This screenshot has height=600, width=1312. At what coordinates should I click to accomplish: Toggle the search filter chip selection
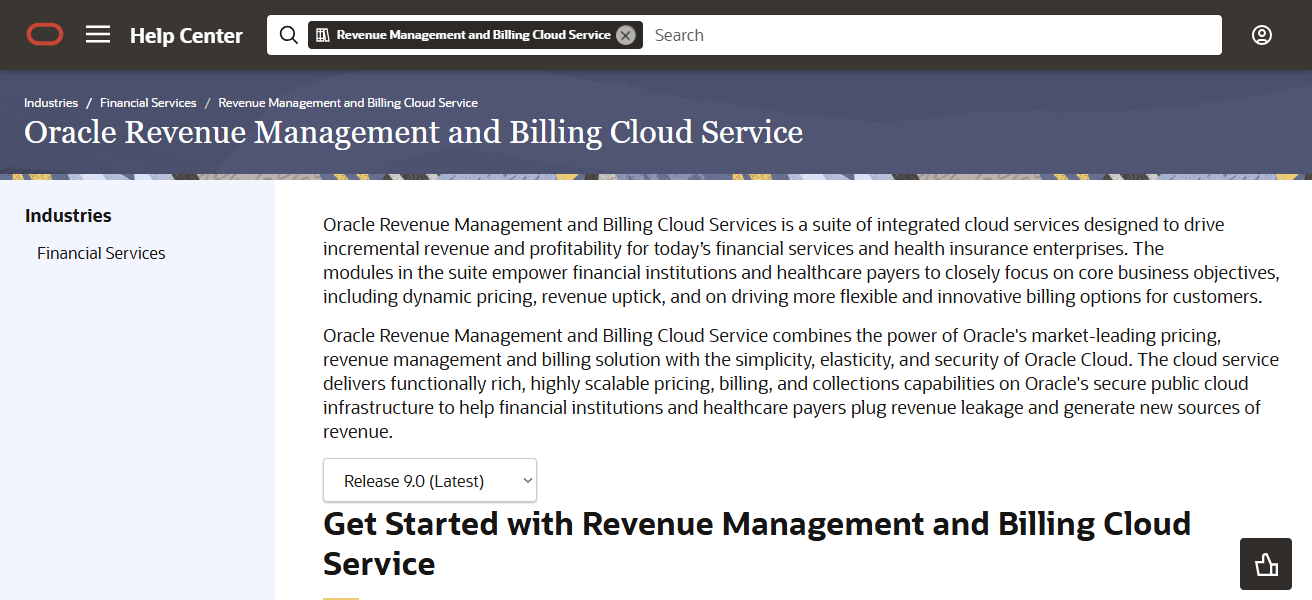click(470, 34)
